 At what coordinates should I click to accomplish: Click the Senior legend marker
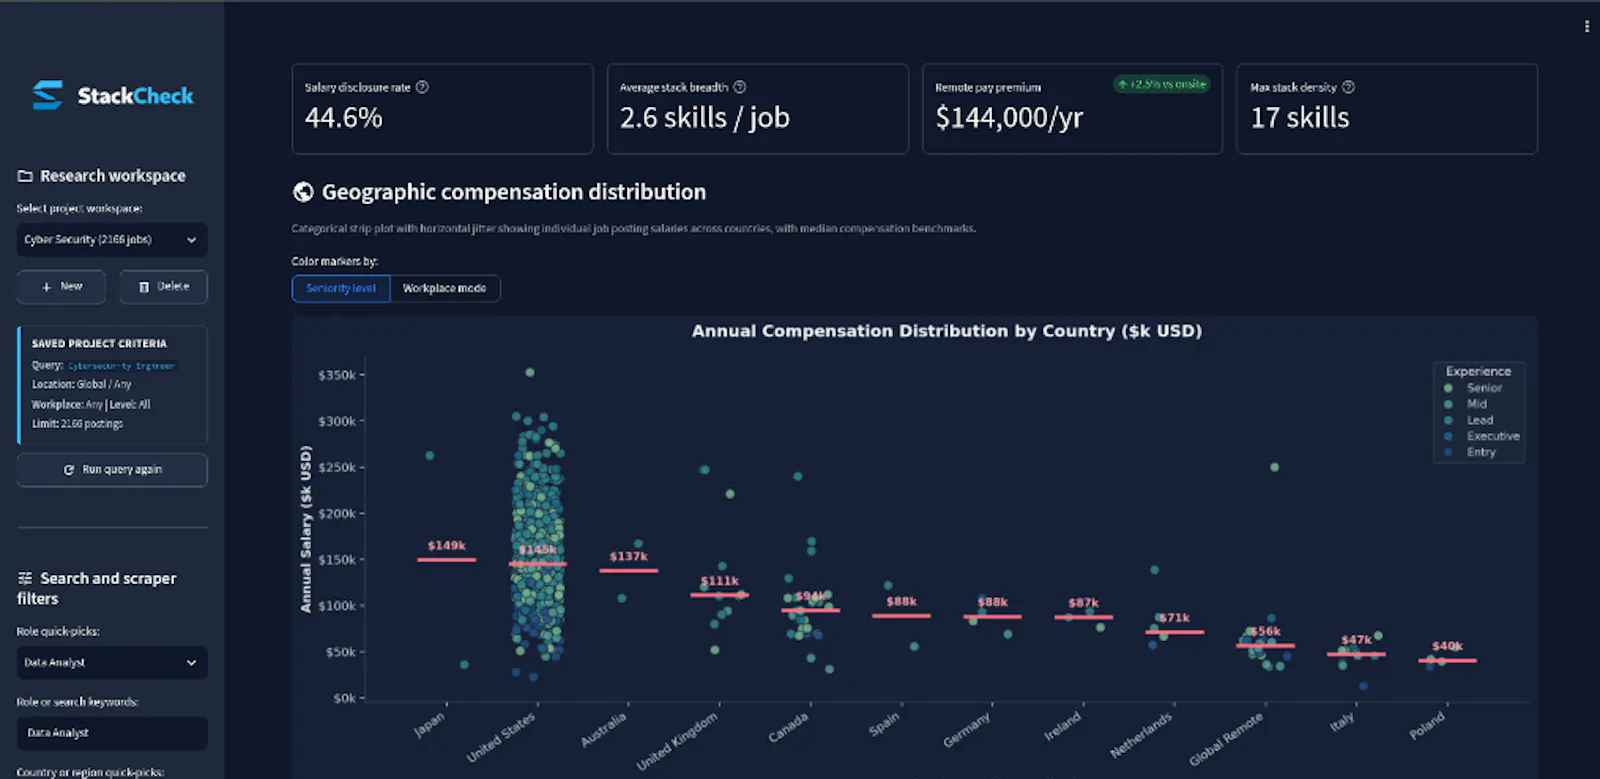(1448, 388)
